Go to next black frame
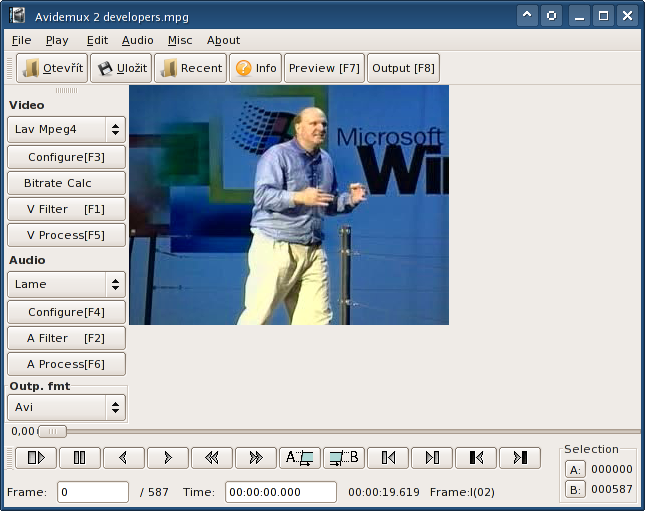645x511 pixels. tap(432, 458)
